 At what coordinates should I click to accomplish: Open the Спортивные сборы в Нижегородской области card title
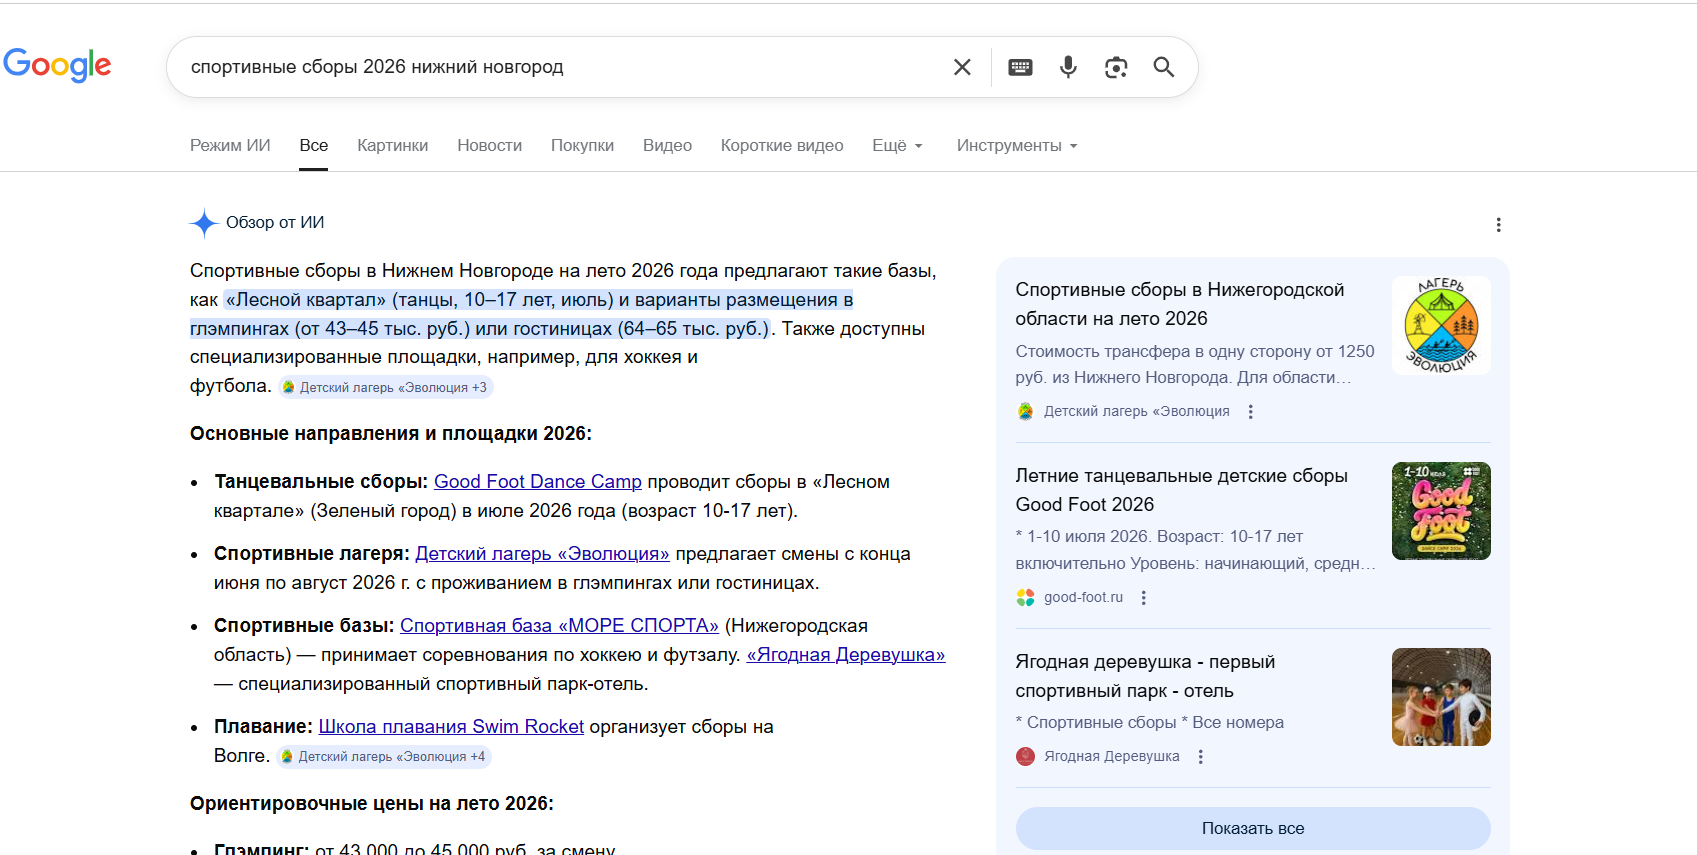(x=1180, y=304)
